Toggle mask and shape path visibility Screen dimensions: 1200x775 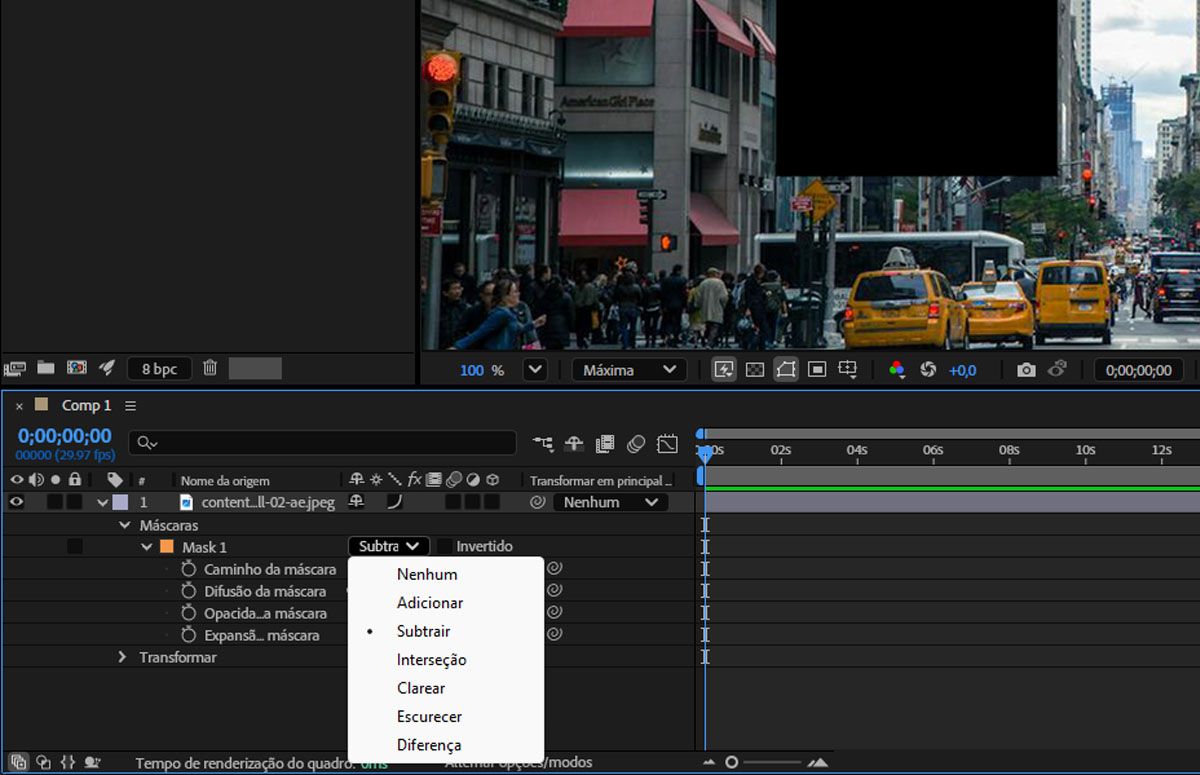click(786, 370)
